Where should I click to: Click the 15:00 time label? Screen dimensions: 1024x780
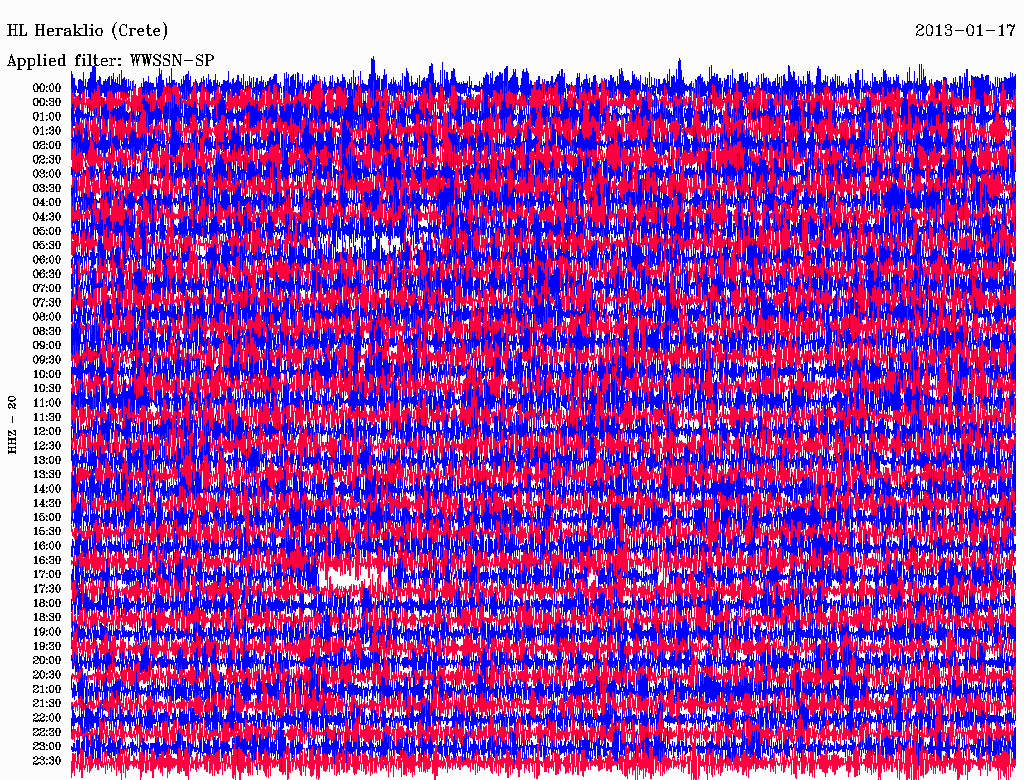tap(47, 517)
